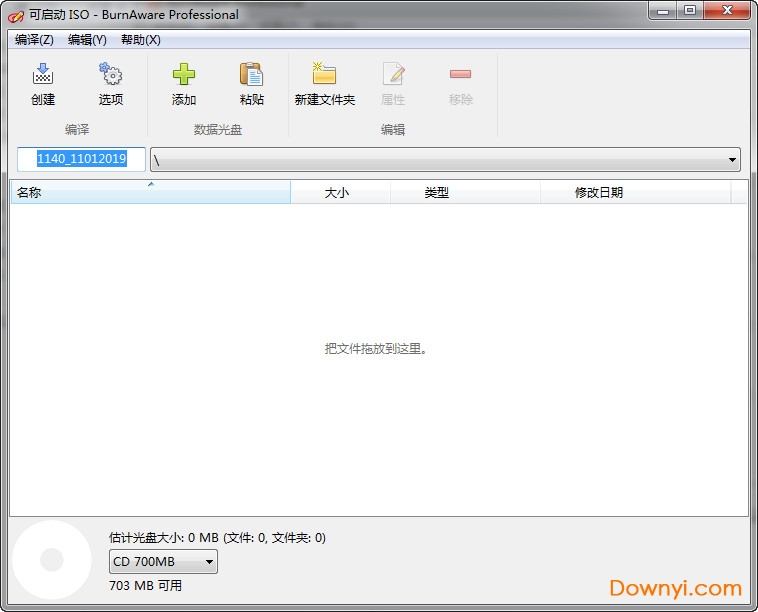Viewport: 758px width, 612px height.
Task: Open the 编译(Z) menu
Action: [34, 40]
